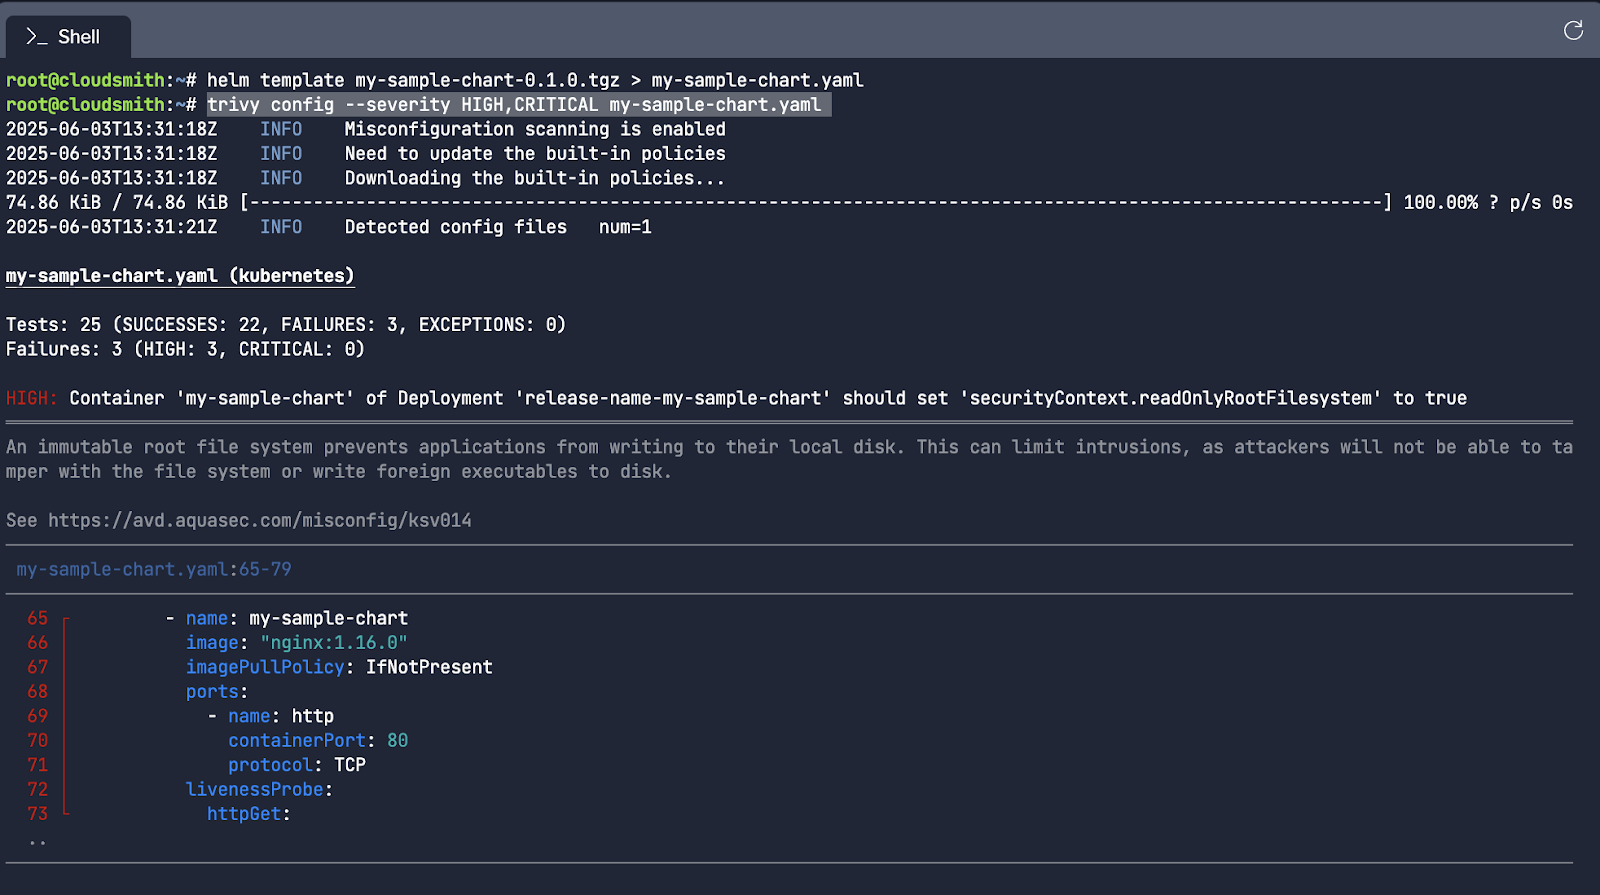Click 'httpGet:' on line 73

click(249, 814)
